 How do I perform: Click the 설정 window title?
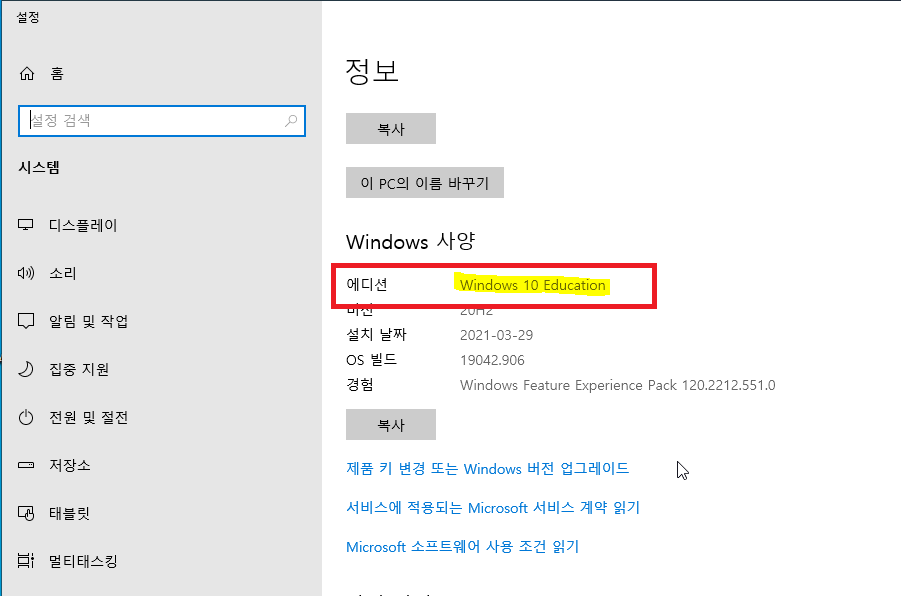tap(28, 17)
